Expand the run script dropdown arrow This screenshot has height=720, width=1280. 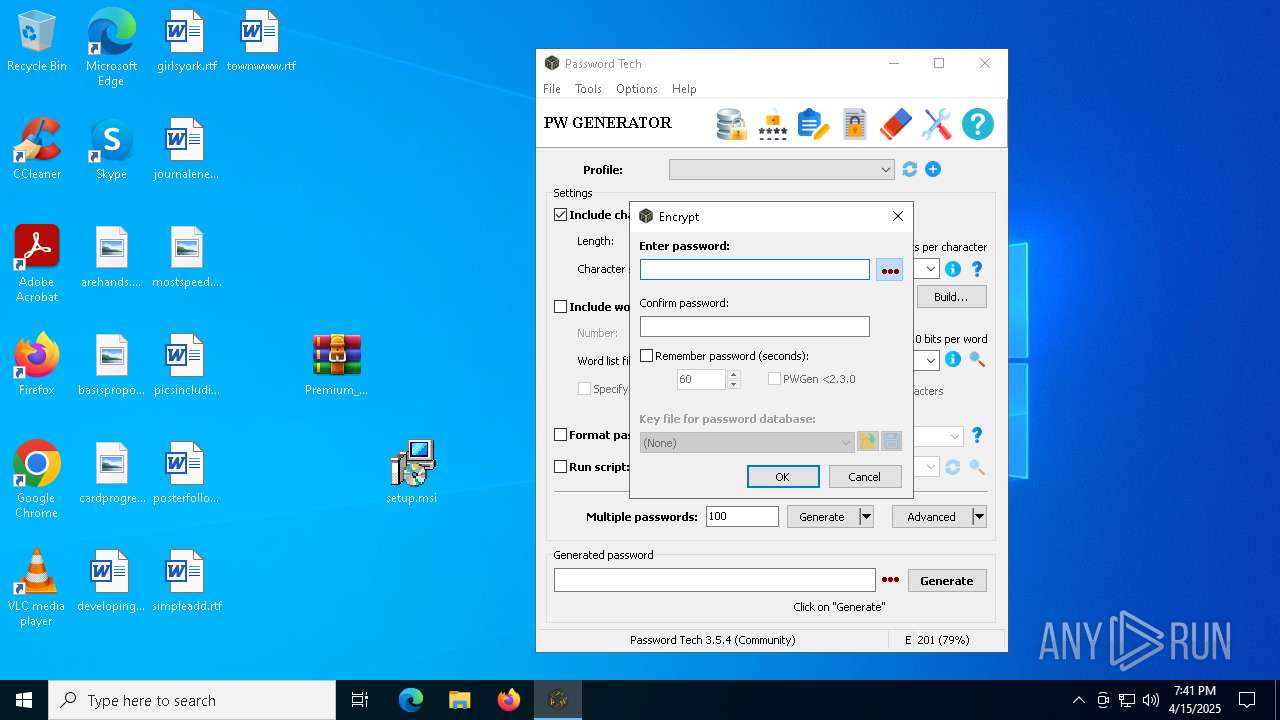pyautogui.click(x=930, y=467)
